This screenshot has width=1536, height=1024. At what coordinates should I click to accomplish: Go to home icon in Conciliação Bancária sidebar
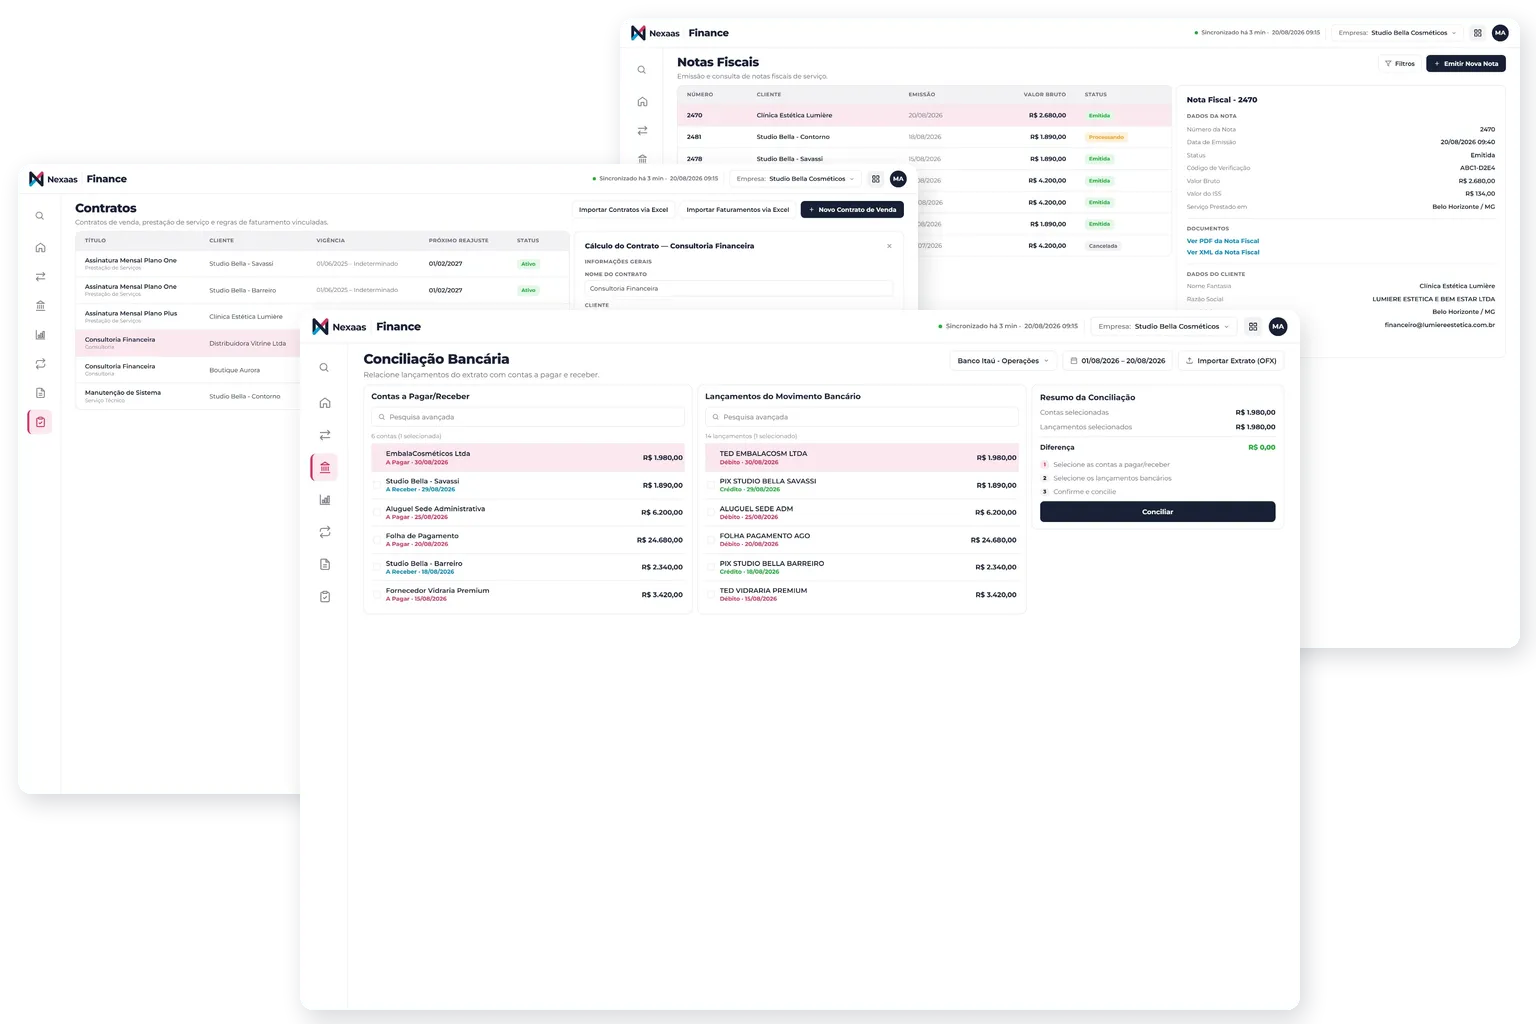coord(324,403)
